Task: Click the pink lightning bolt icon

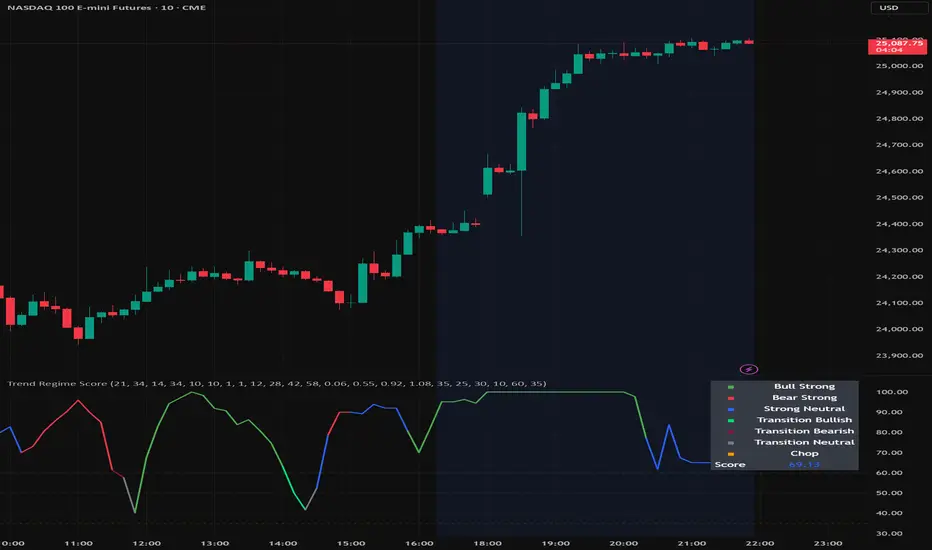Action: click(x=748, y=369)
